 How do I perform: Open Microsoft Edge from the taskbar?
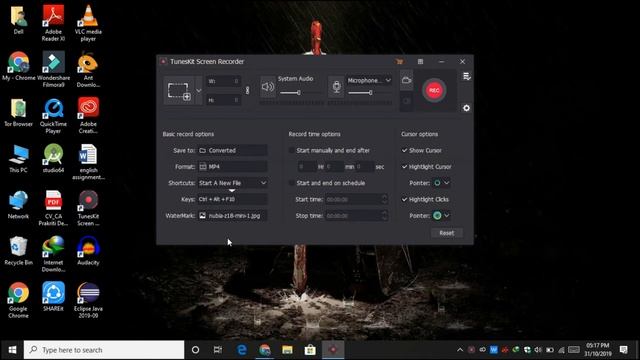242,350
